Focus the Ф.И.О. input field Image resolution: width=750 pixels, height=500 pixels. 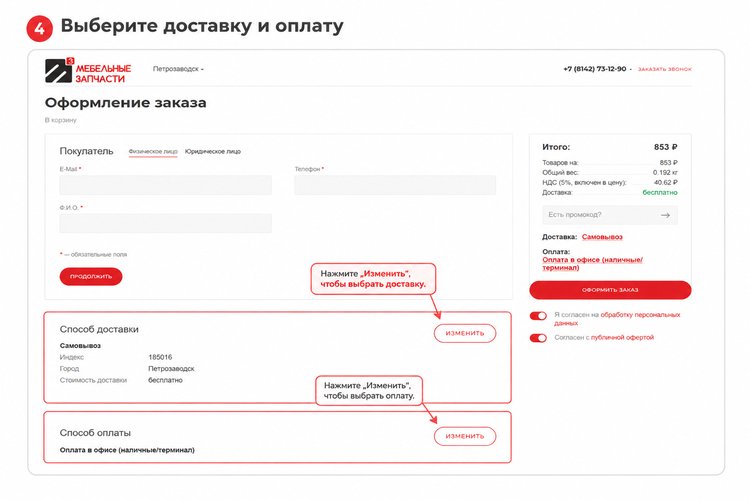pyautogui.click(x=165, y=223)
